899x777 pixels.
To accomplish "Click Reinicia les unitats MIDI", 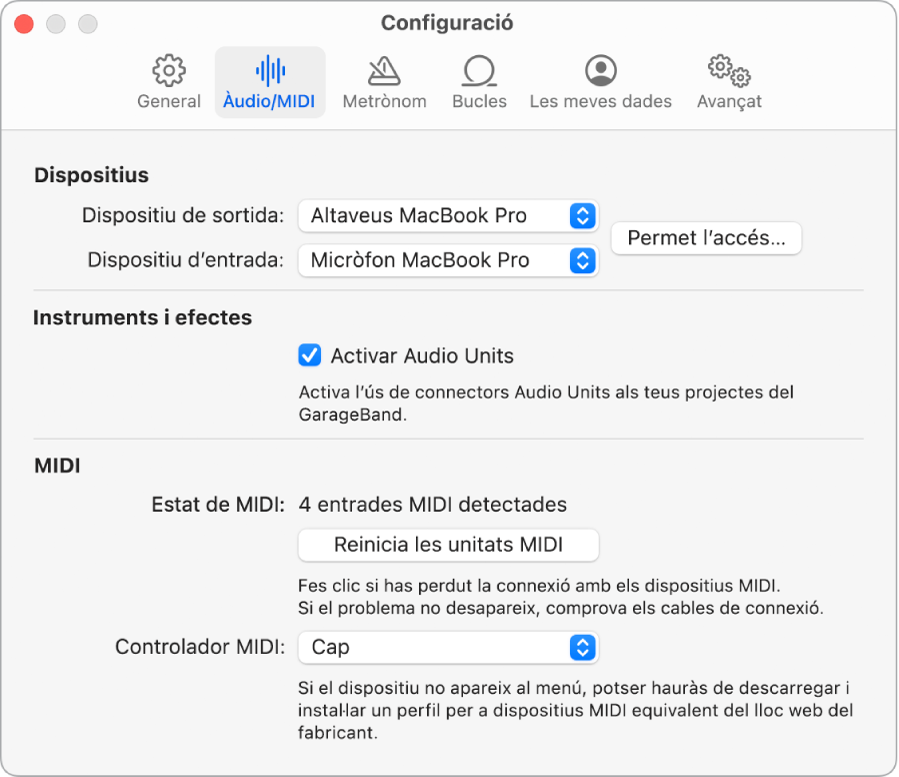I will (447, 545).
